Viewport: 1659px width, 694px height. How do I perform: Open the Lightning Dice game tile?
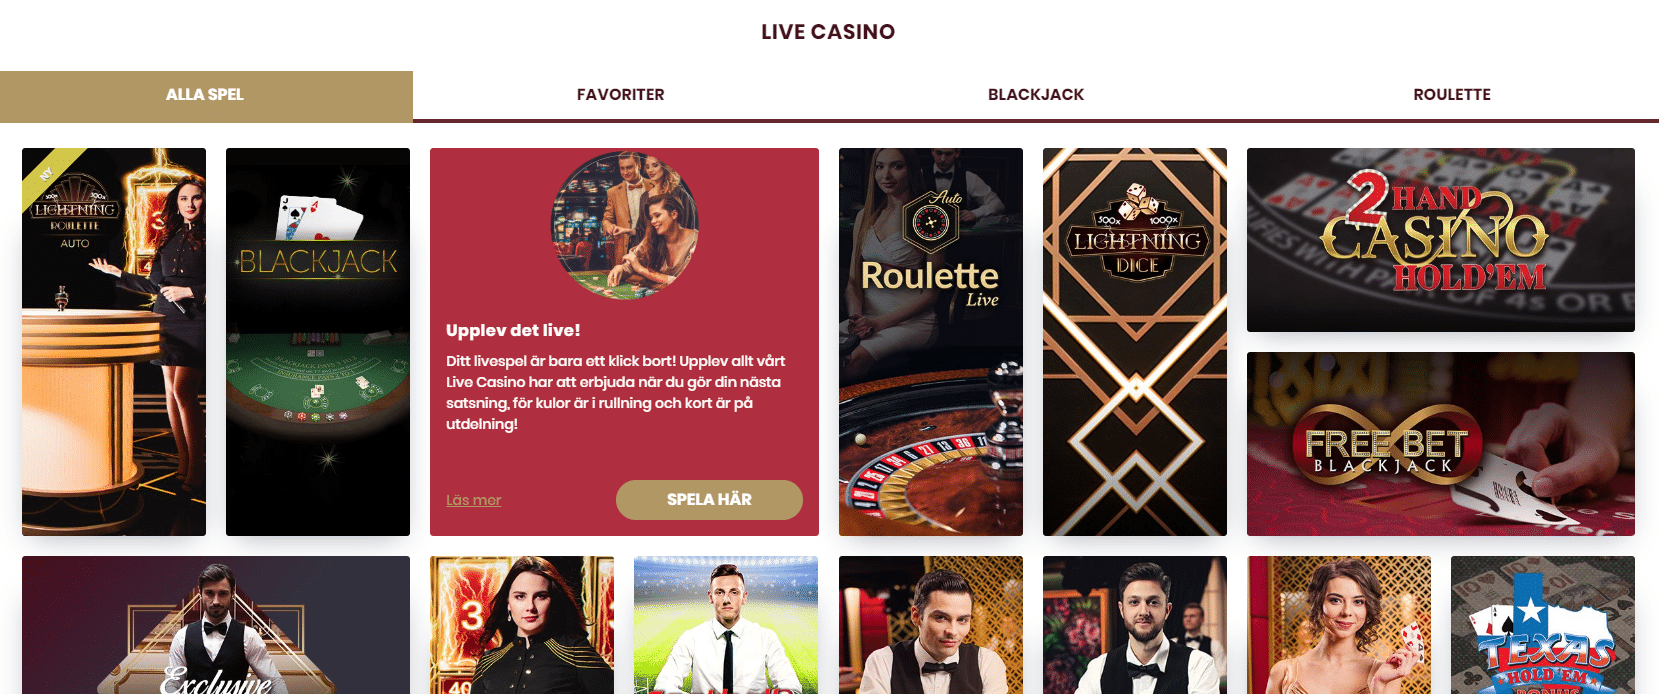tap(1135, 342)
